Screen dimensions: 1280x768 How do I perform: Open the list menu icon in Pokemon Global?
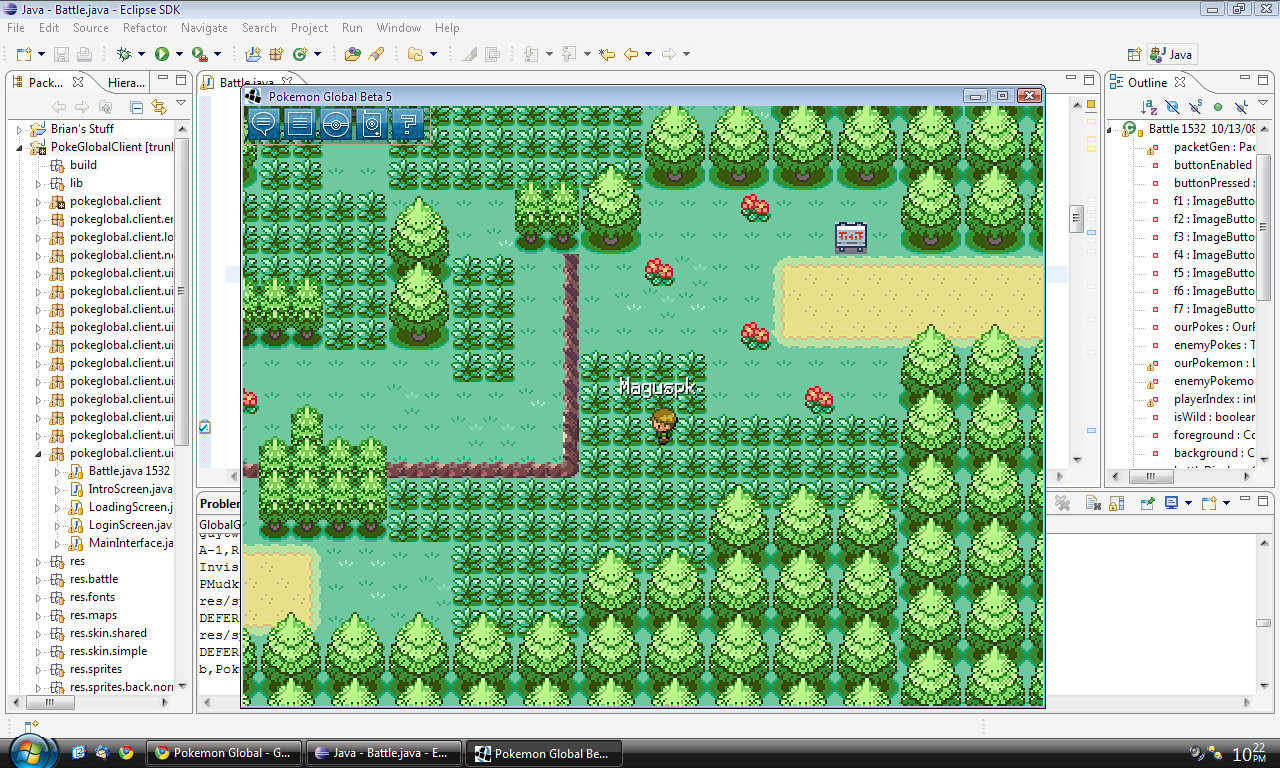300,123
